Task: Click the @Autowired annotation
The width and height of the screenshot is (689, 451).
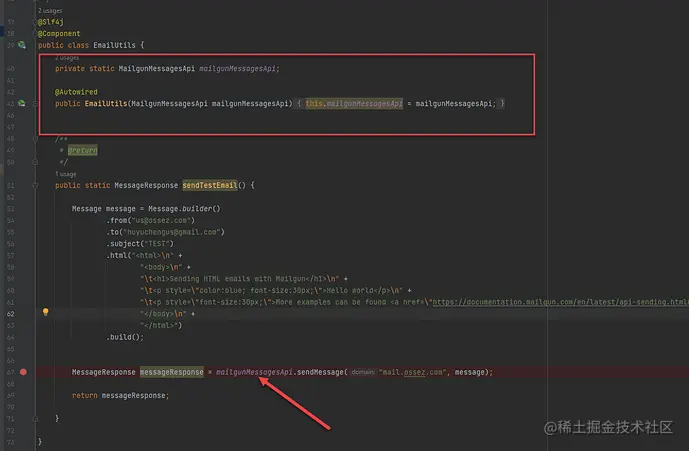Action: click(76, 92)
